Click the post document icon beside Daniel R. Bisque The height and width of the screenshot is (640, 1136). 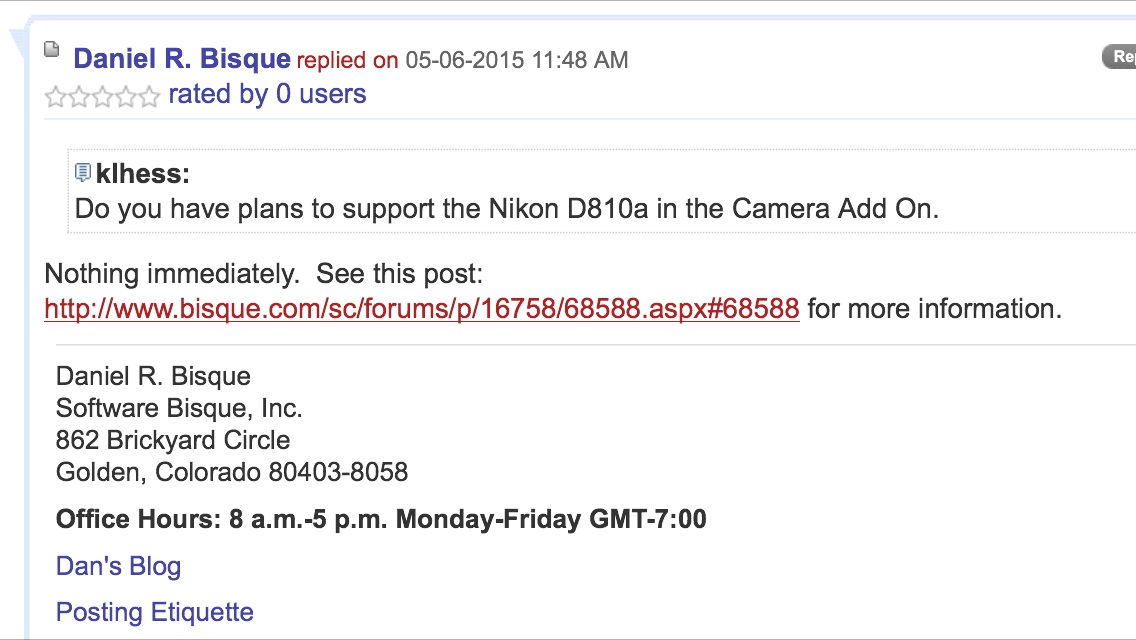[52, 49]
